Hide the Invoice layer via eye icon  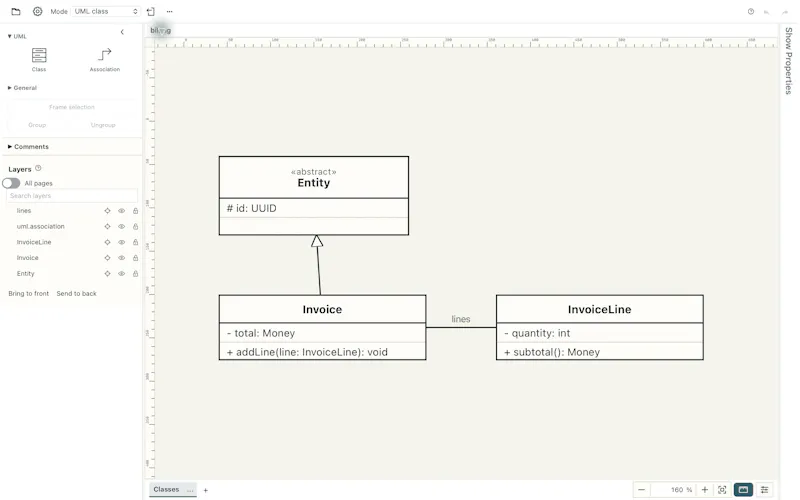(x=121, y=258)
